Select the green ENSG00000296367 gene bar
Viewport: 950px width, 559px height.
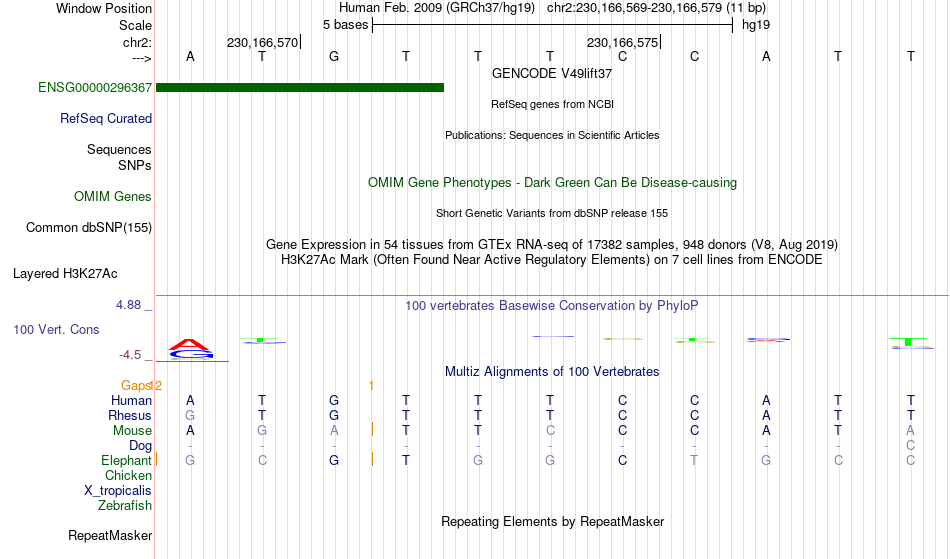pyautogui.click(x=300, y=88)
